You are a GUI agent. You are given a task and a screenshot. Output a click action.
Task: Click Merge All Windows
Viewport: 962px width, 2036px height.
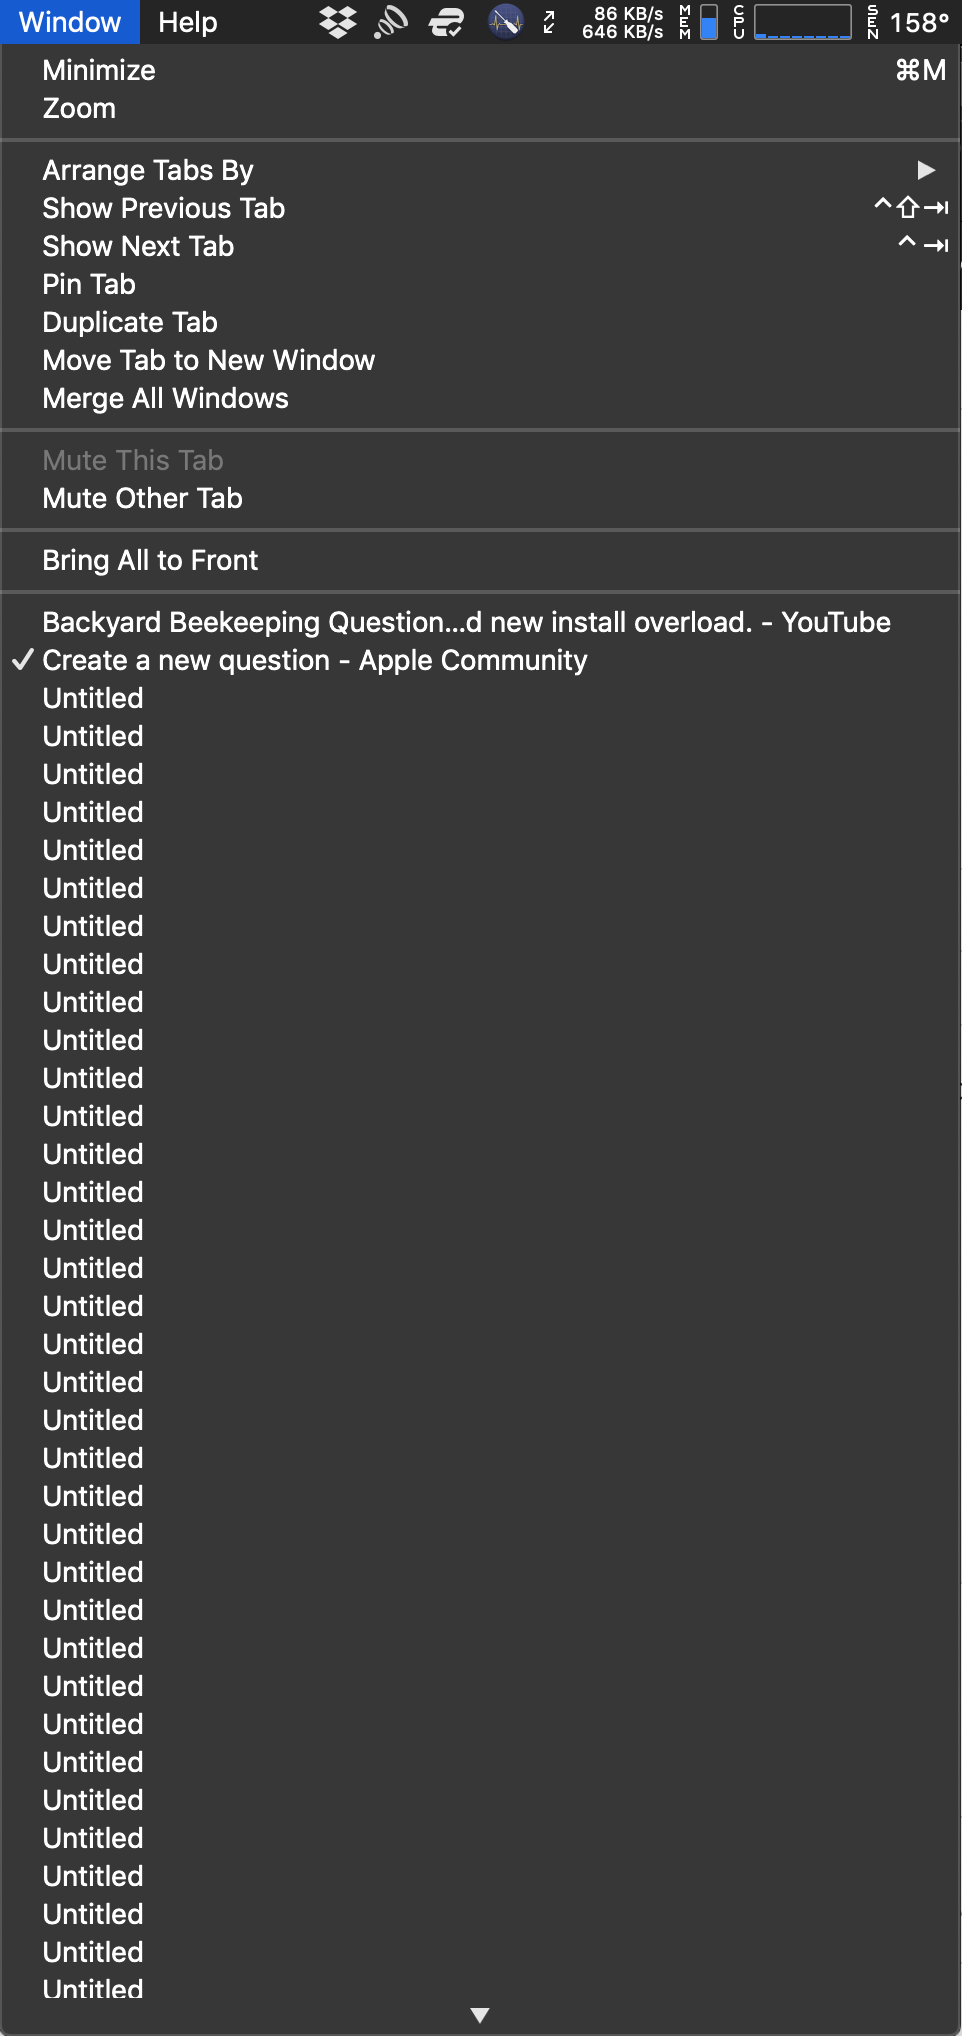point(165,398)
